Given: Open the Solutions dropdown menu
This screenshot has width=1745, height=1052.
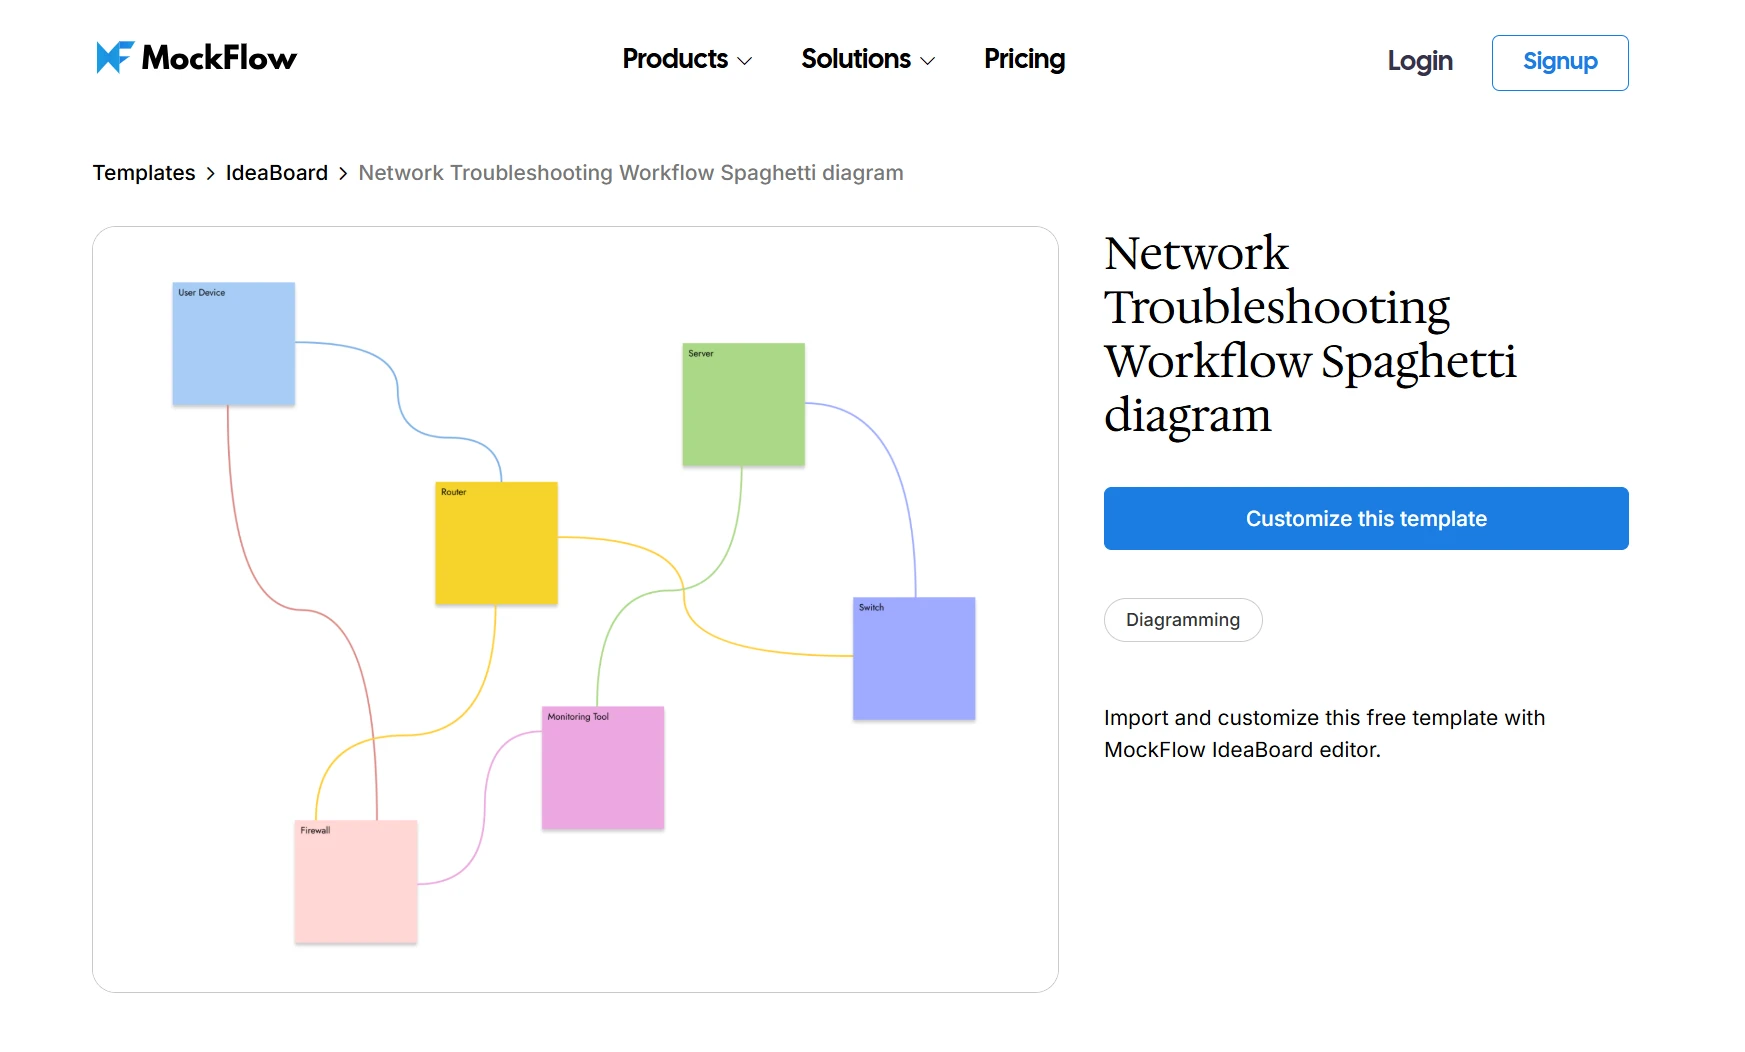Looking at the screenshot, I should tap(867, 59).
